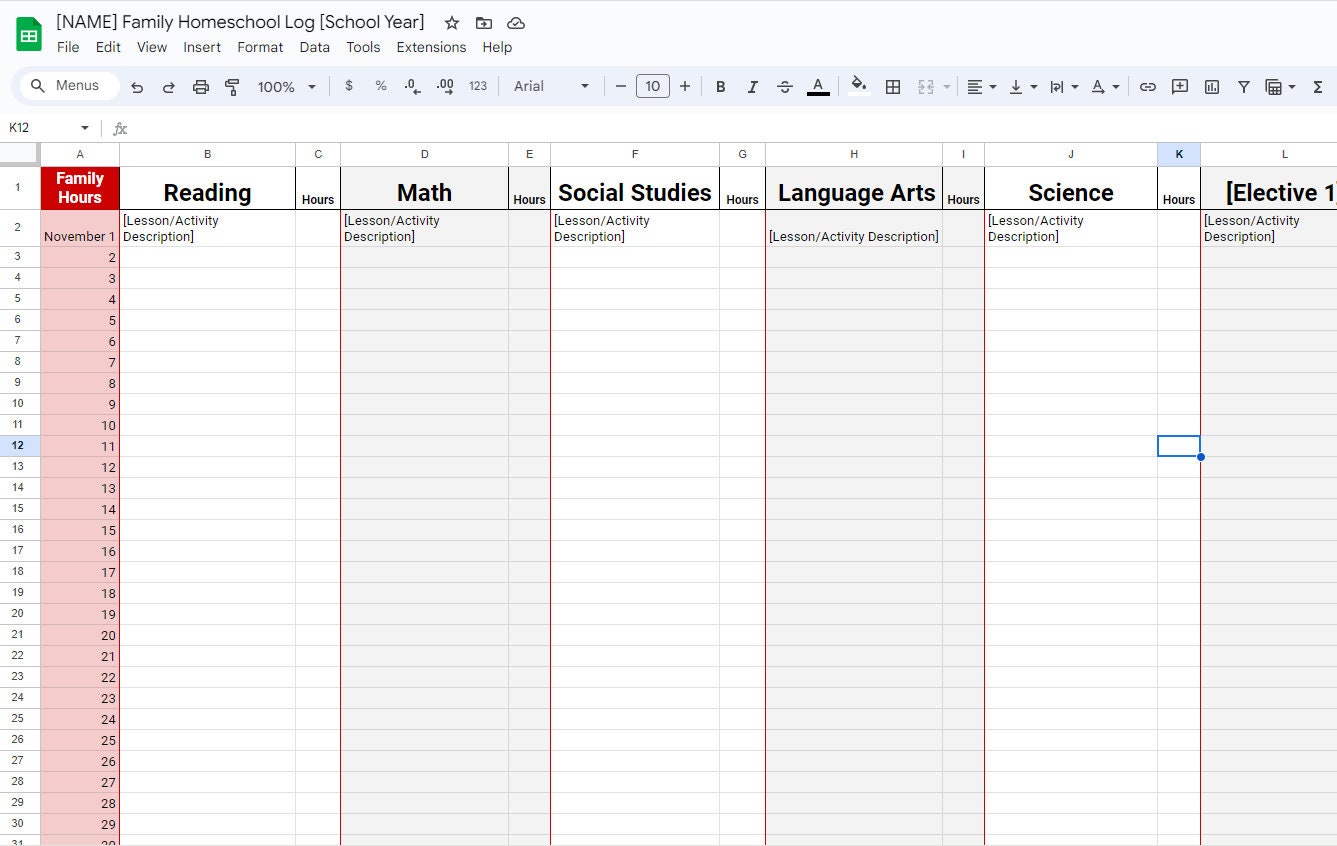Viewport: 1337px width, 846px height.
Task: Star this spreadsheet
Action: coord(450,22)
